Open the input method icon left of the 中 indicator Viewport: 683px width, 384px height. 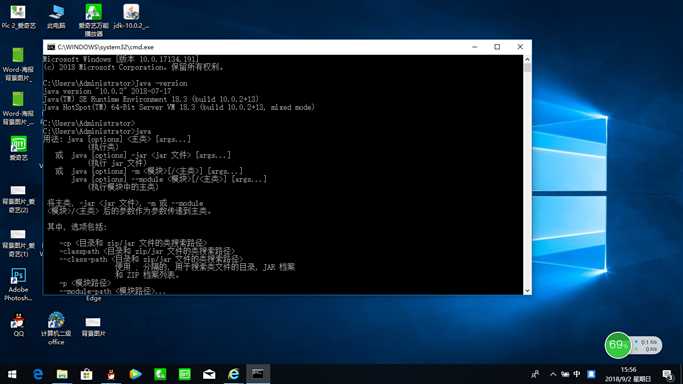click(x=565, y=374)
